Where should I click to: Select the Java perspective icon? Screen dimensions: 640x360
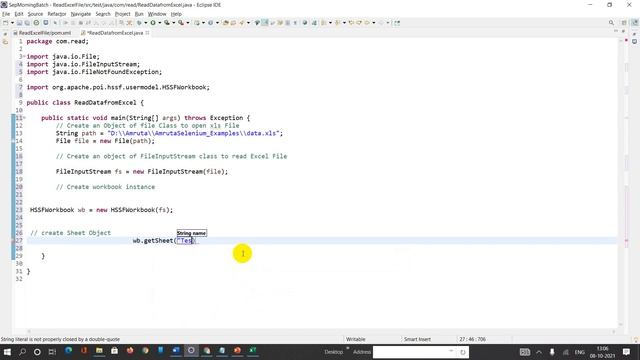(x=635, y=23)
